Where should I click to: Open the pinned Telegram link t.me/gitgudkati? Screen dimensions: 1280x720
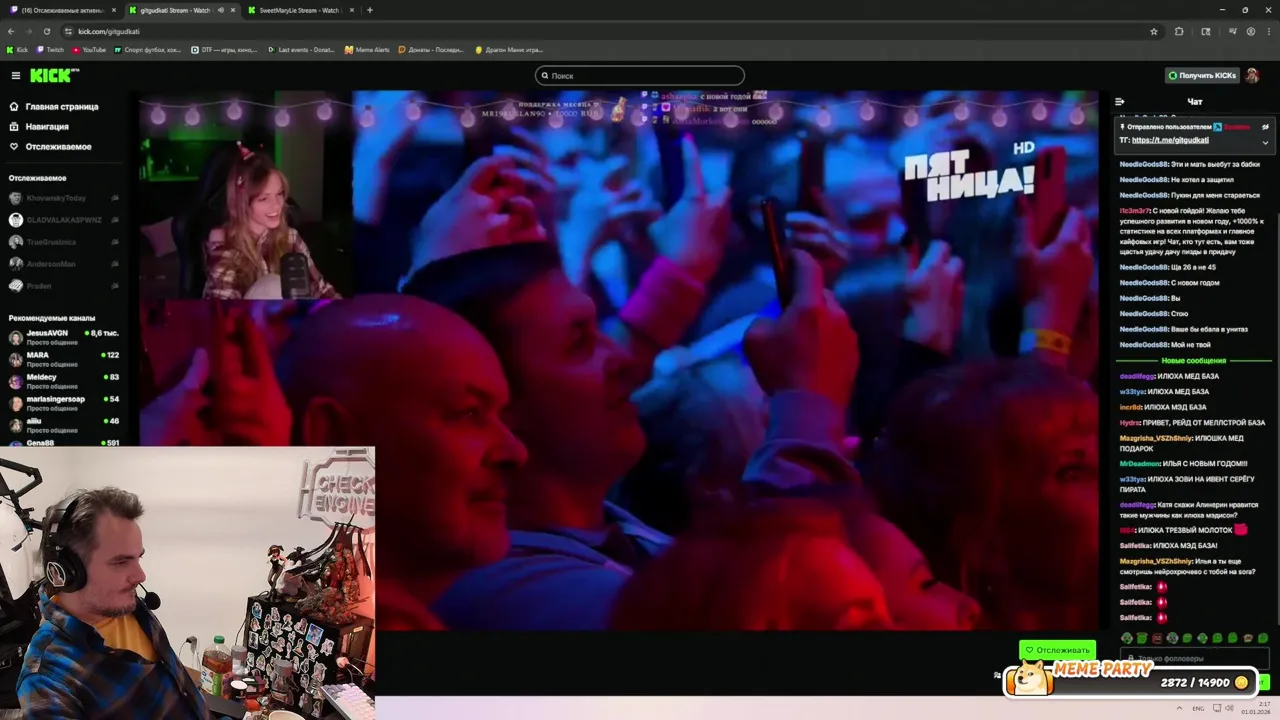coord(1170,140)
